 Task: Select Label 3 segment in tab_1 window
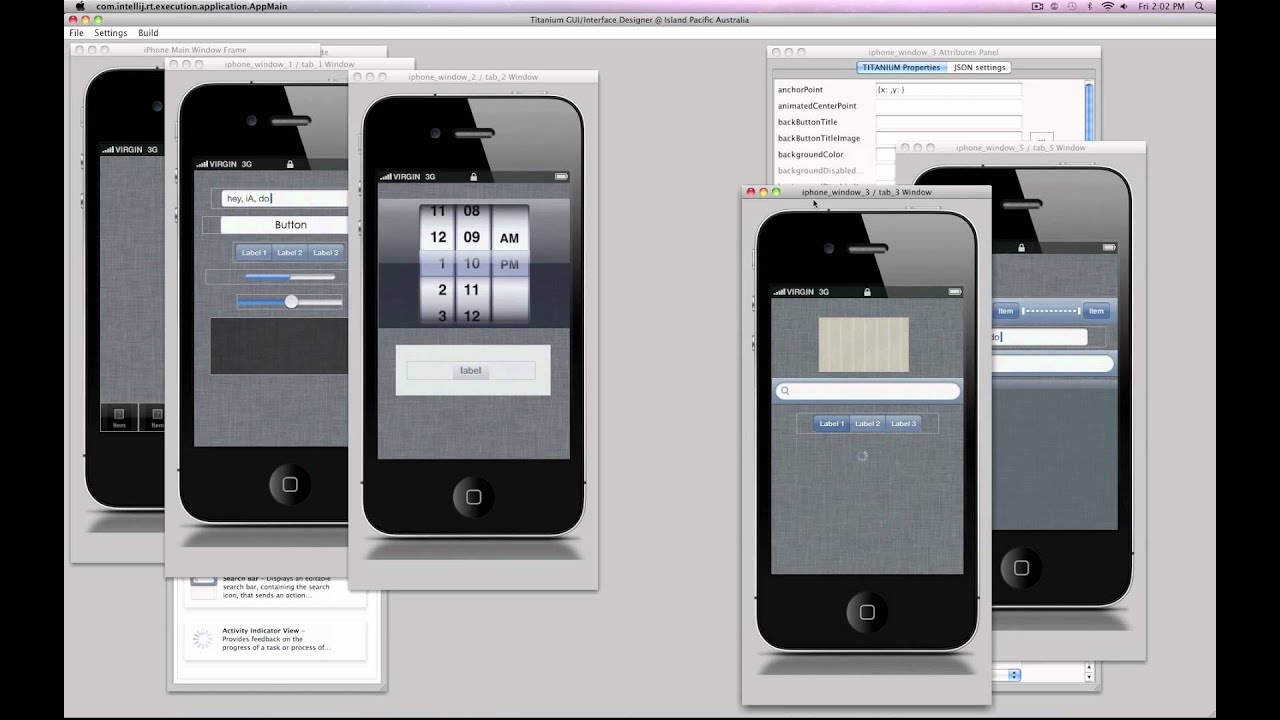(326, 253)
